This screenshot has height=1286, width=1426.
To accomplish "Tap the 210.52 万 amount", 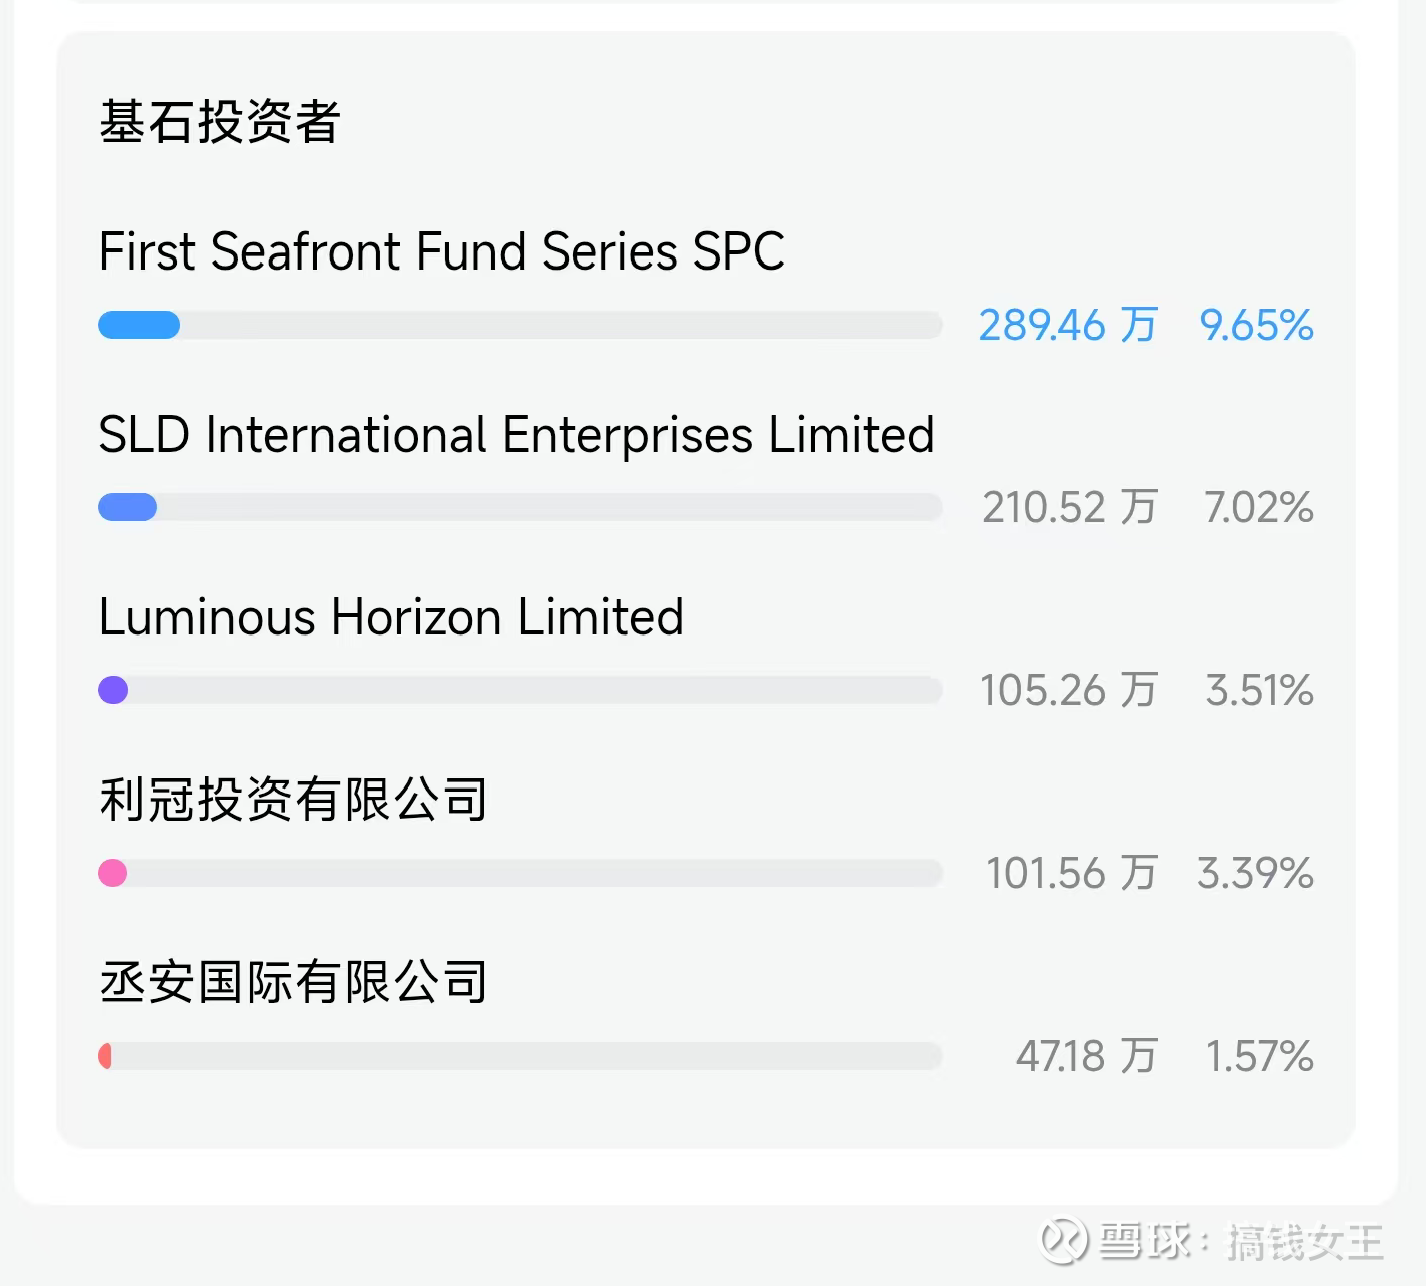I will [1069, 507].
